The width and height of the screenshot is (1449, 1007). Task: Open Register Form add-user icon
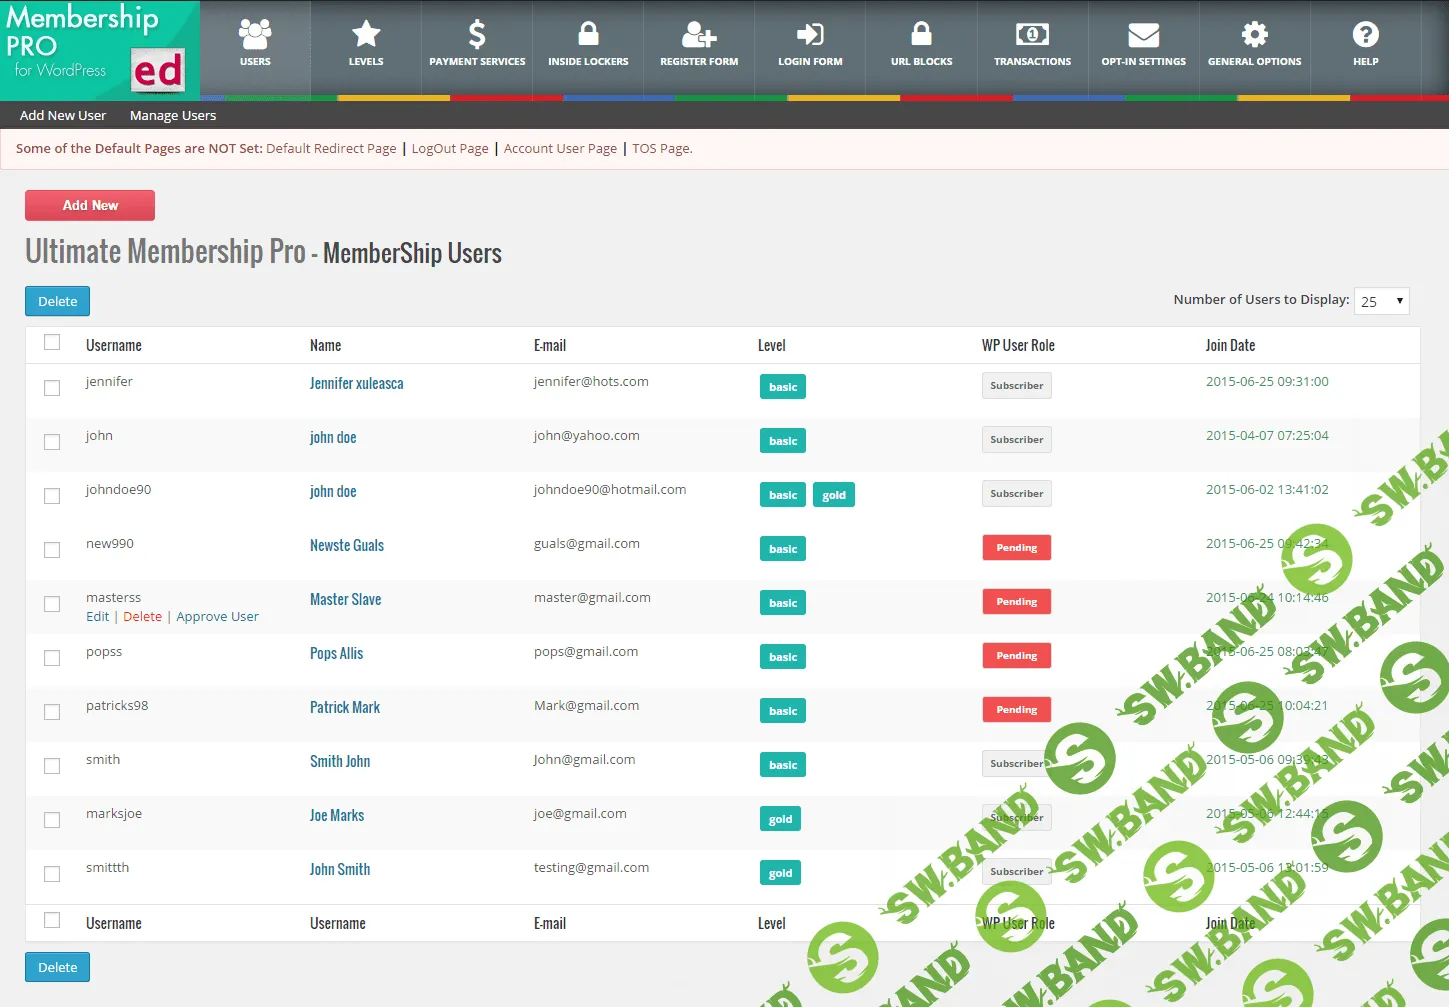pyautogui.click(x=699, y=36)
